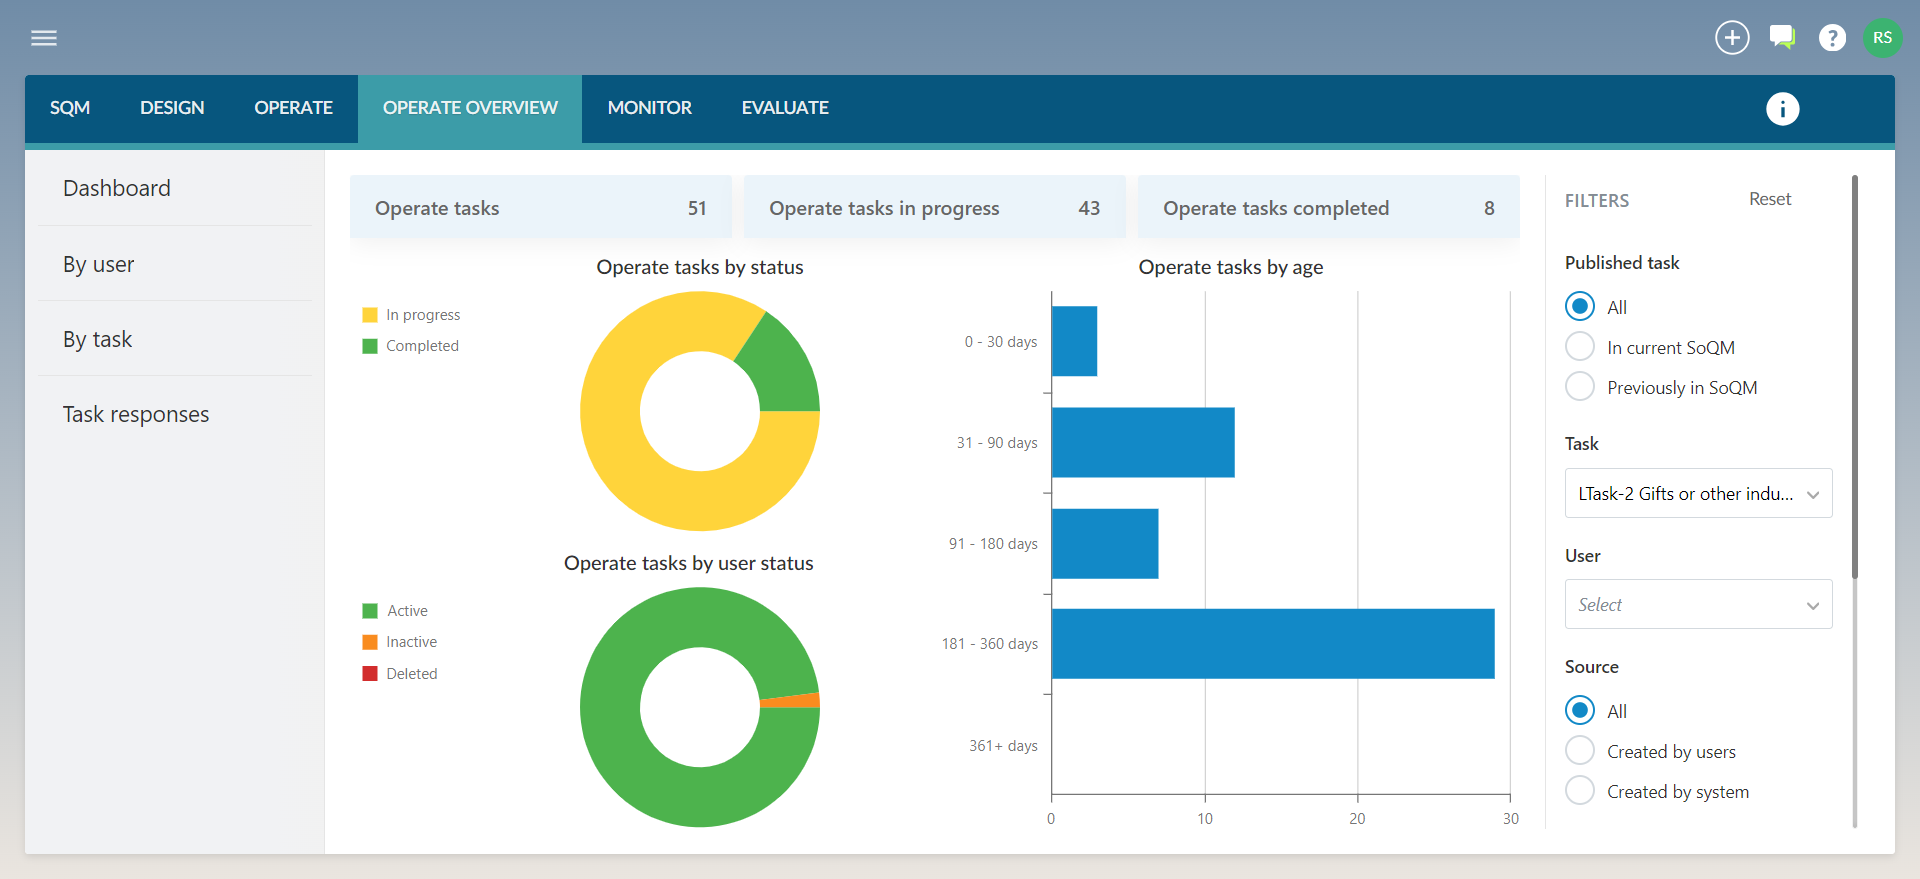Open the help question mark icon

[1832, 38]
